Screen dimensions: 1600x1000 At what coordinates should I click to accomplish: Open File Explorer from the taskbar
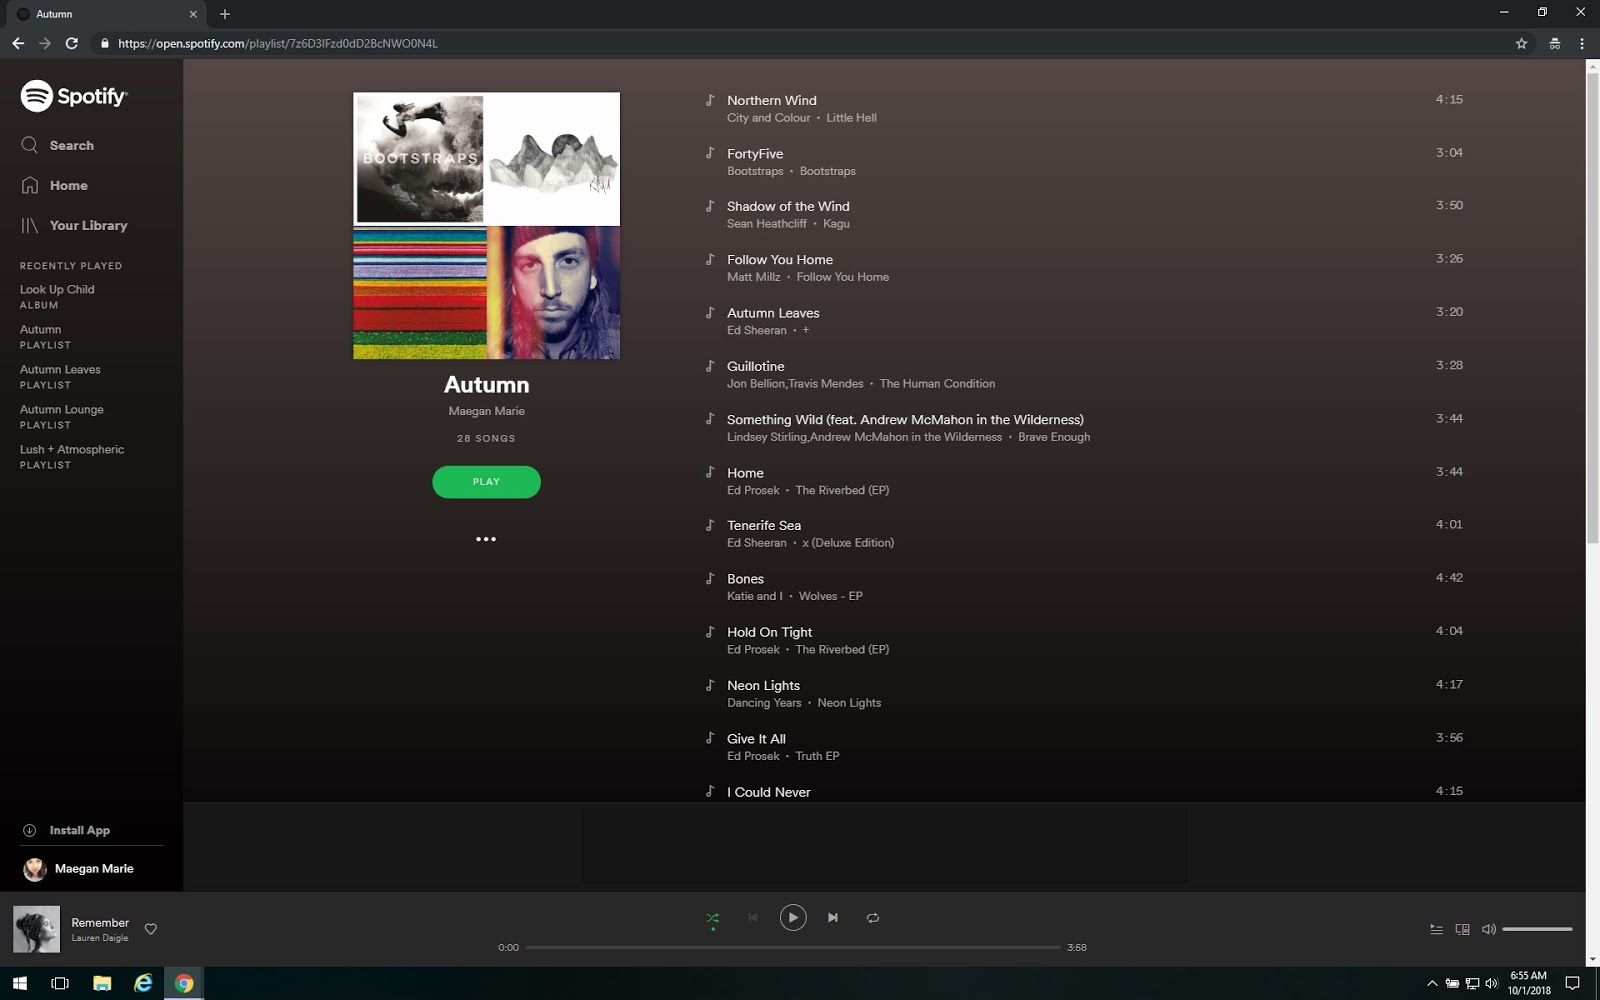pos(102,983)
